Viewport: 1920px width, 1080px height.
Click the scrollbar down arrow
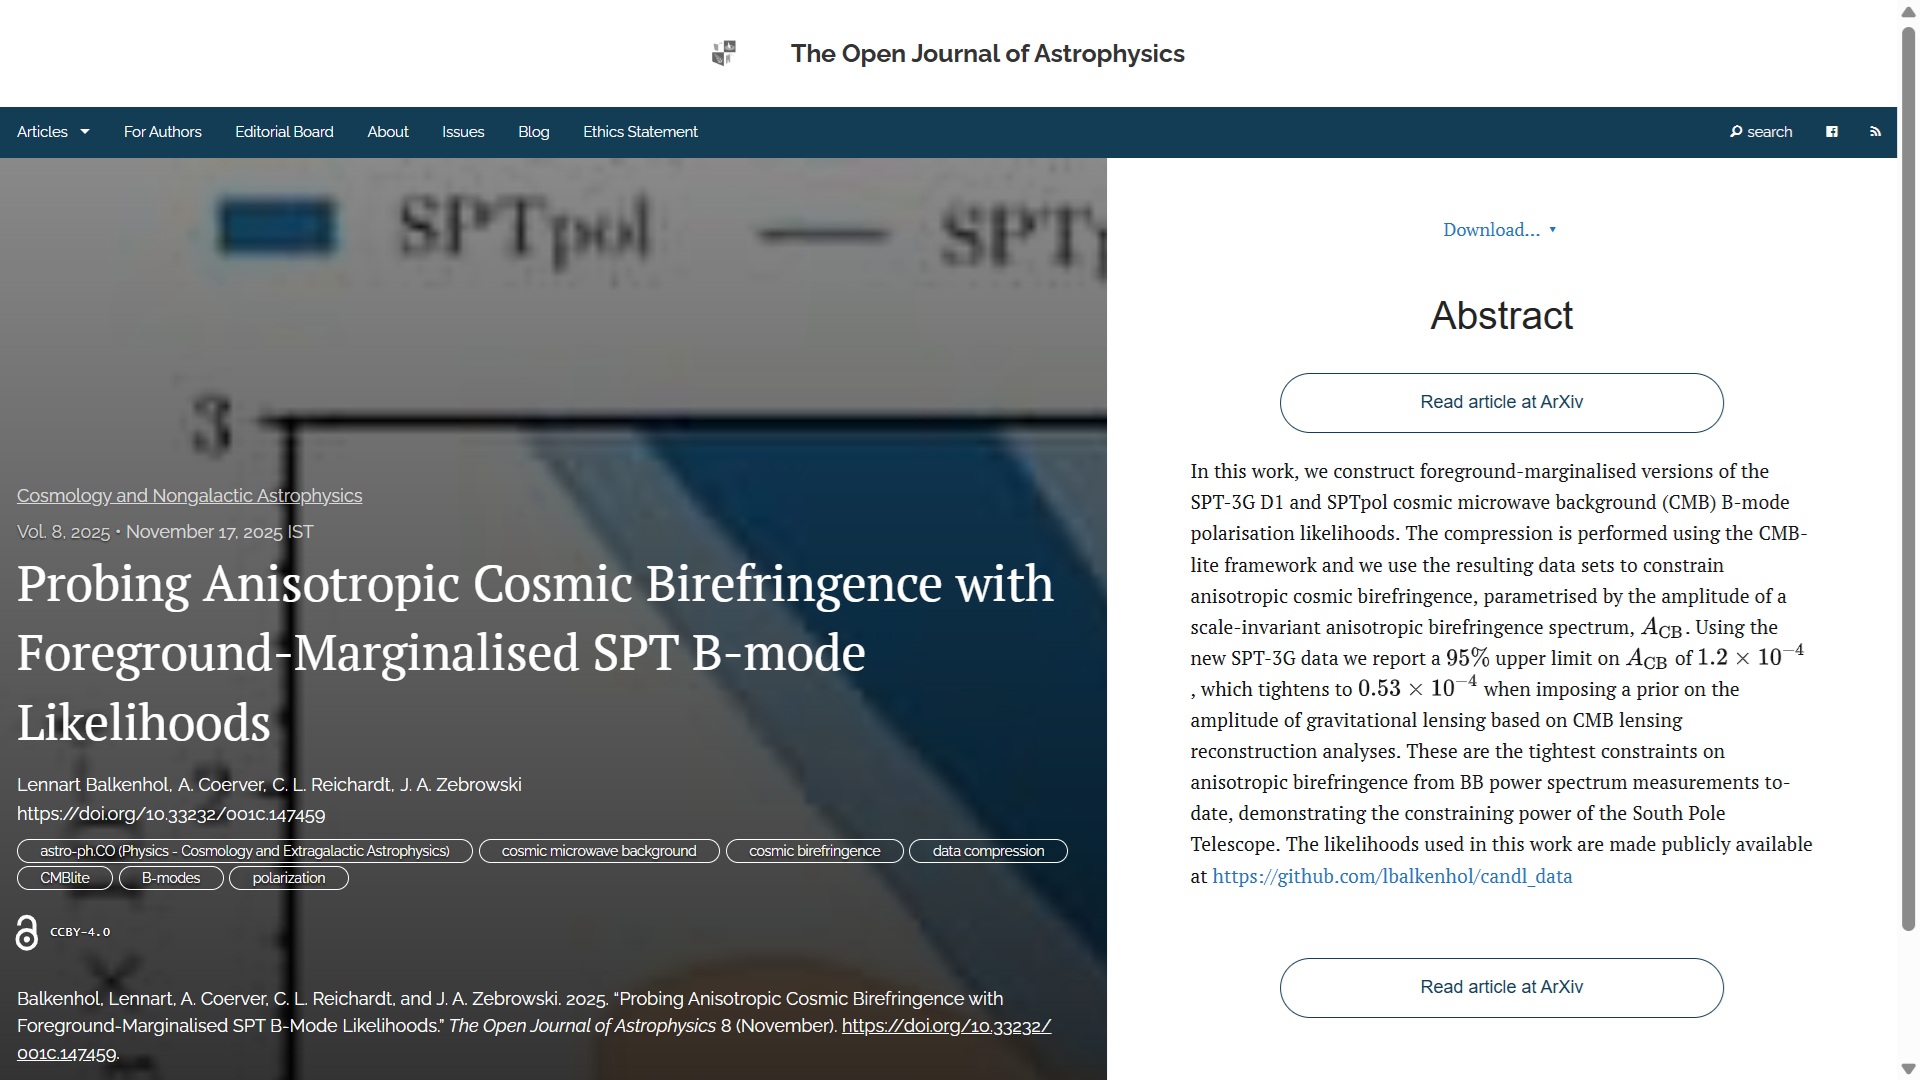[x=1908, y=1069]
